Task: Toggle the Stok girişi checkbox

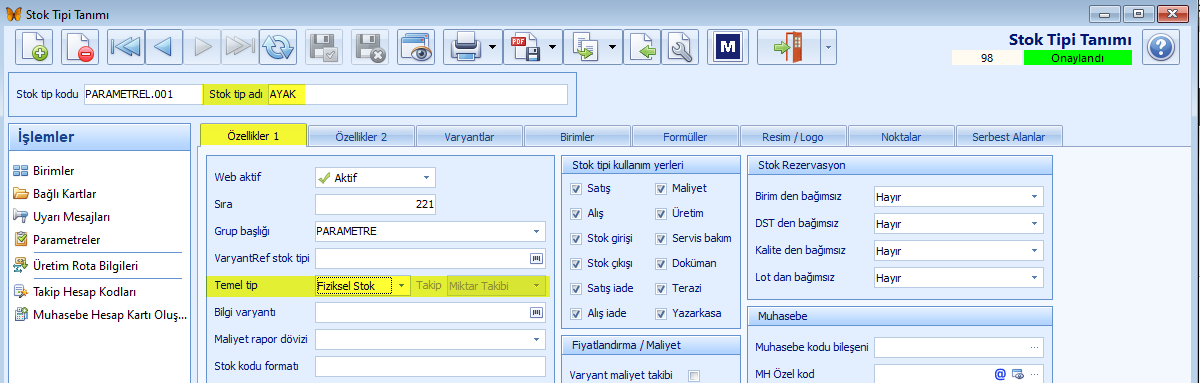Action: click(x=576, y=238)
